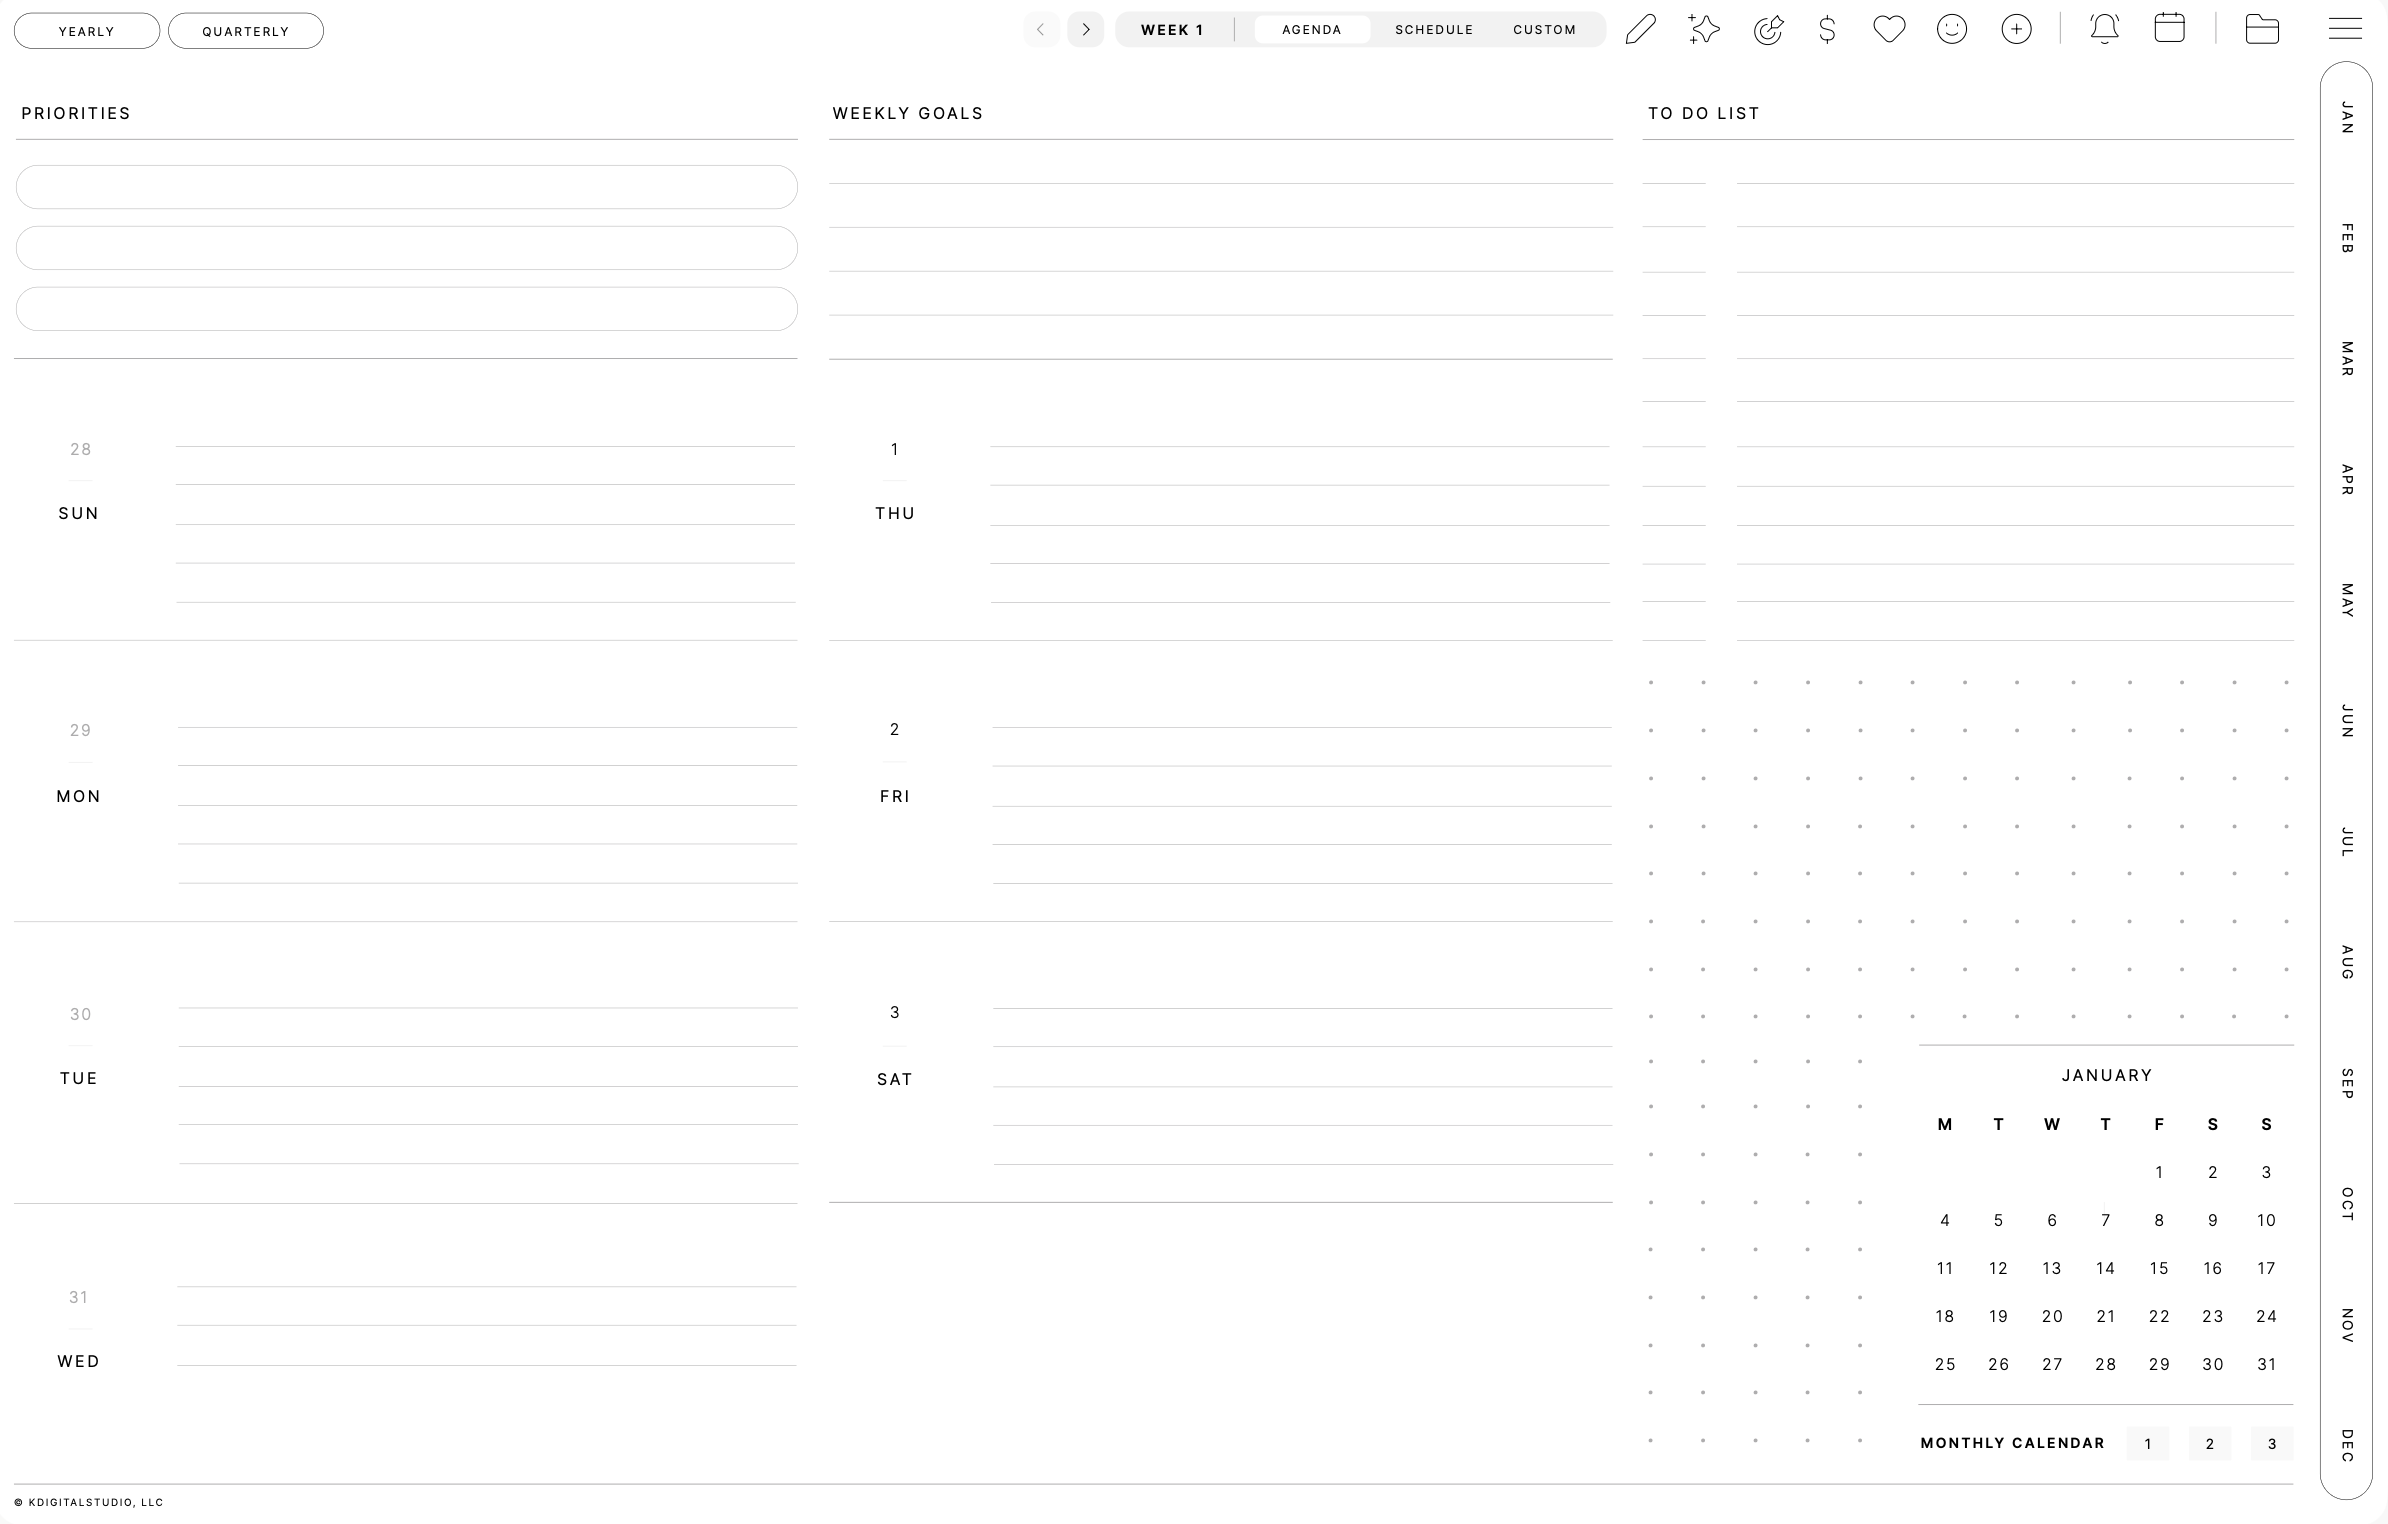
Task: Click the plus circle icon
Action: tap(2016, 29)
